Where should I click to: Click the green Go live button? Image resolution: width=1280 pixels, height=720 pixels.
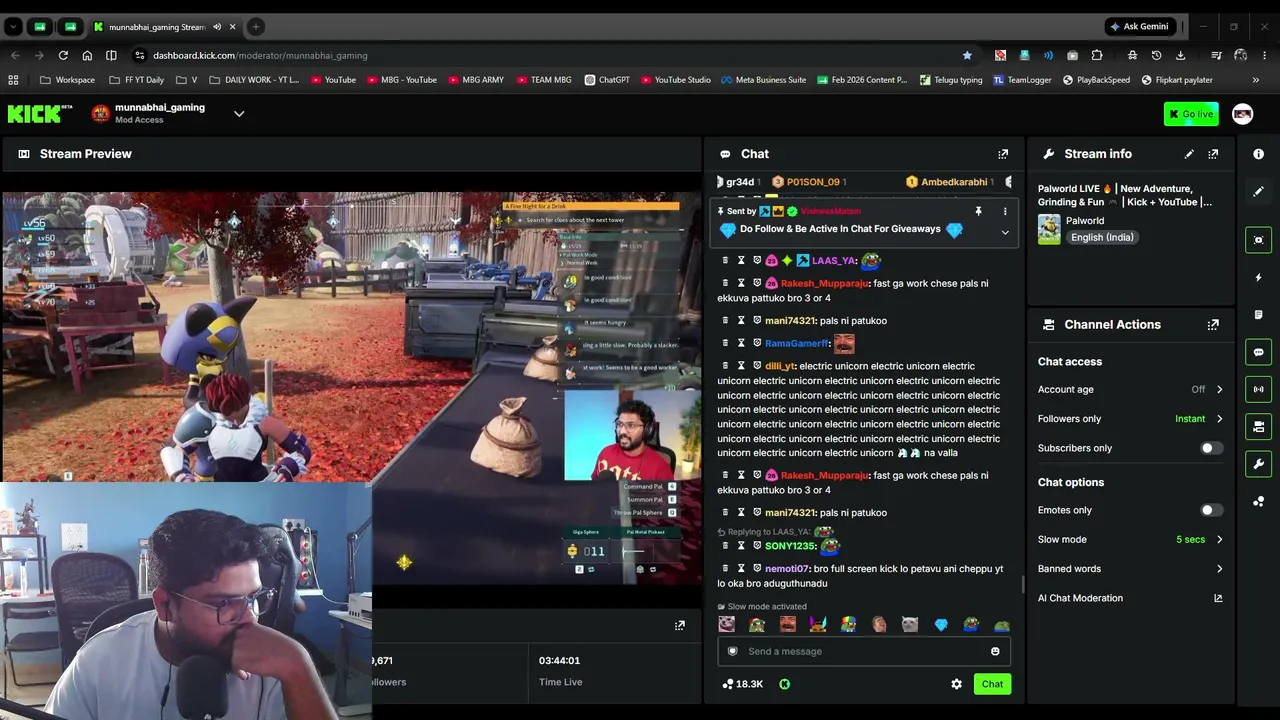coord(1191,114)
